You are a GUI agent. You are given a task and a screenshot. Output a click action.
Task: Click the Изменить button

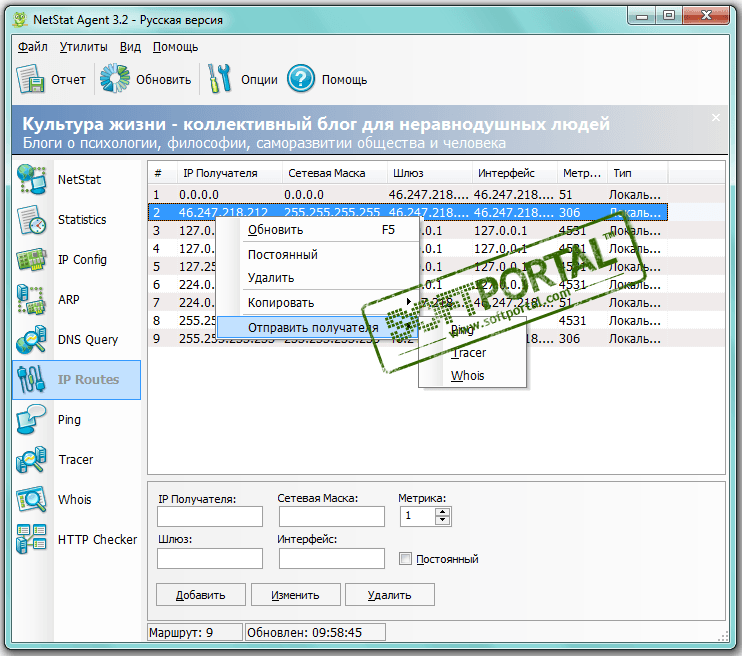point(295,595)
